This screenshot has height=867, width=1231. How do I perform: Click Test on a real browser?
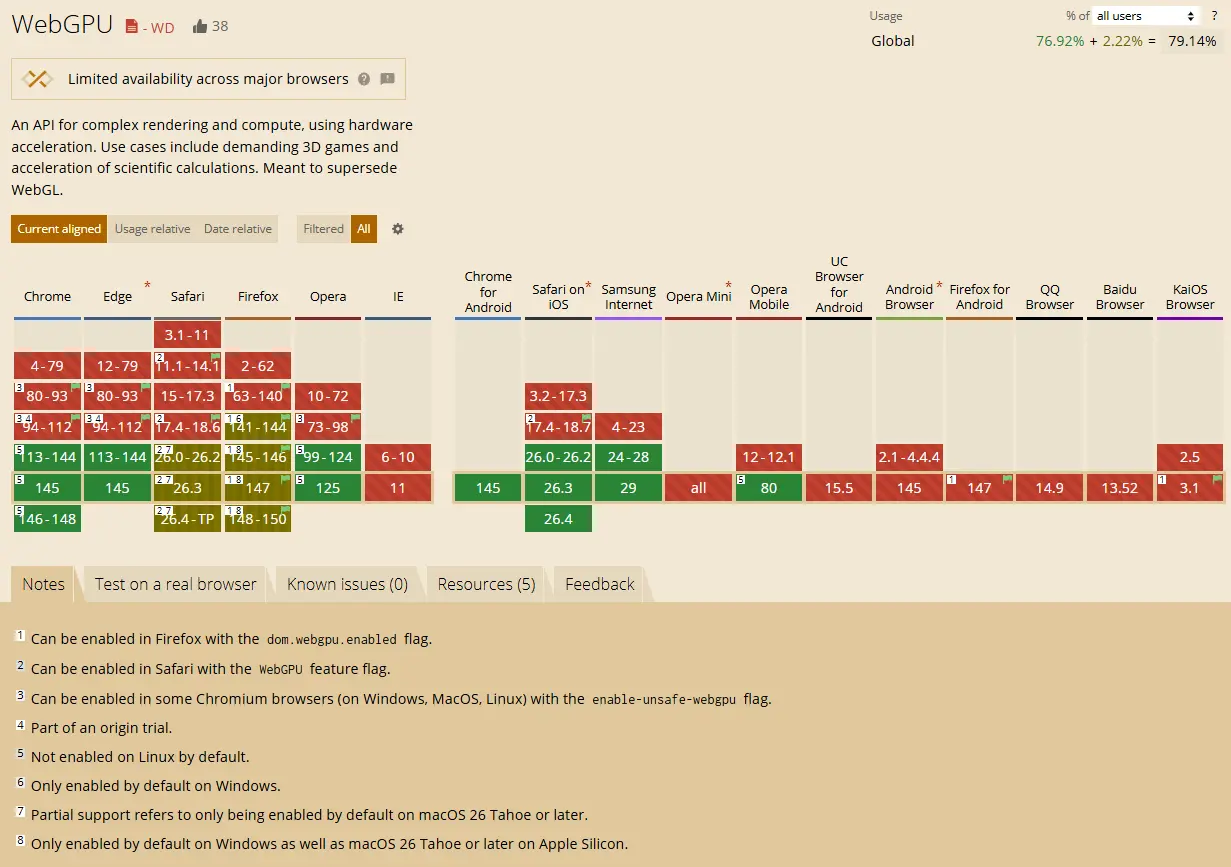click(174, 584)
